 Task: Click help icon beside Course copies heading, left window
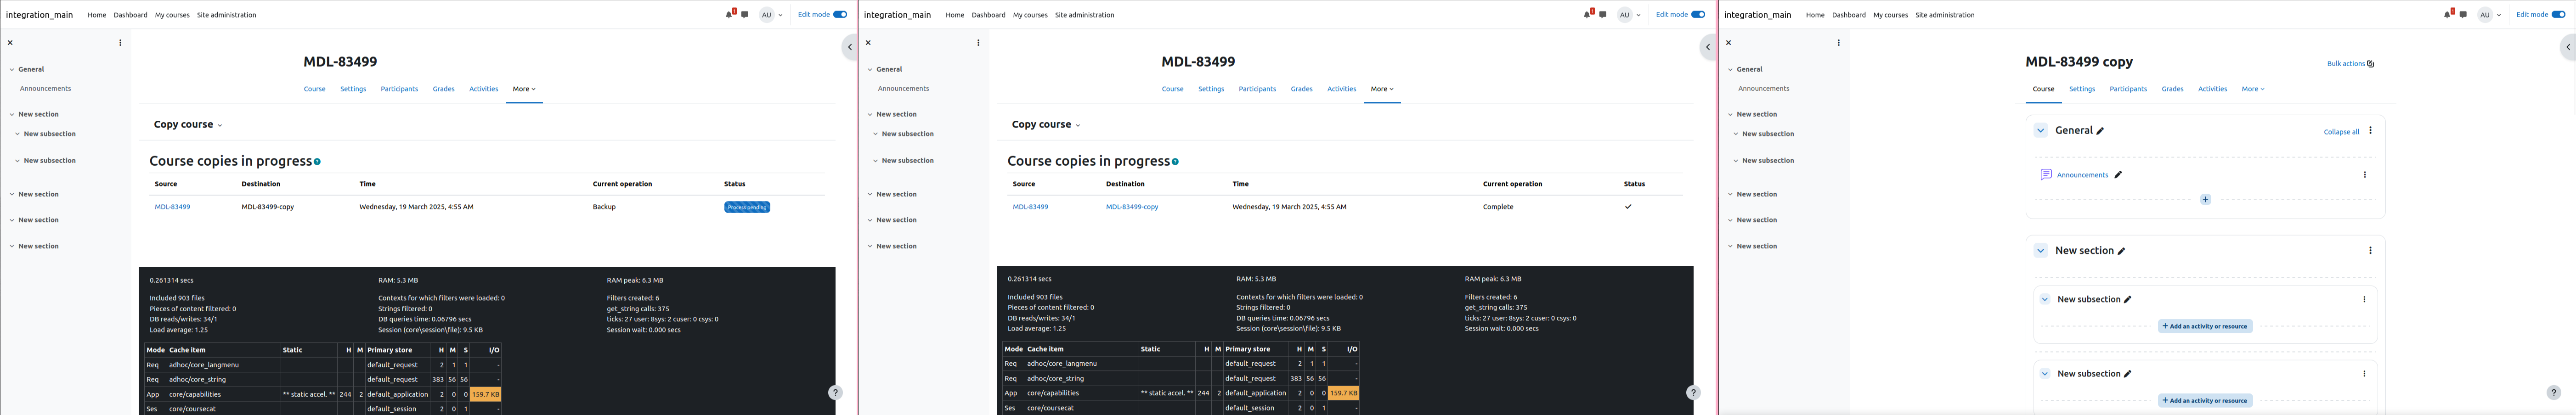point(318,162)
